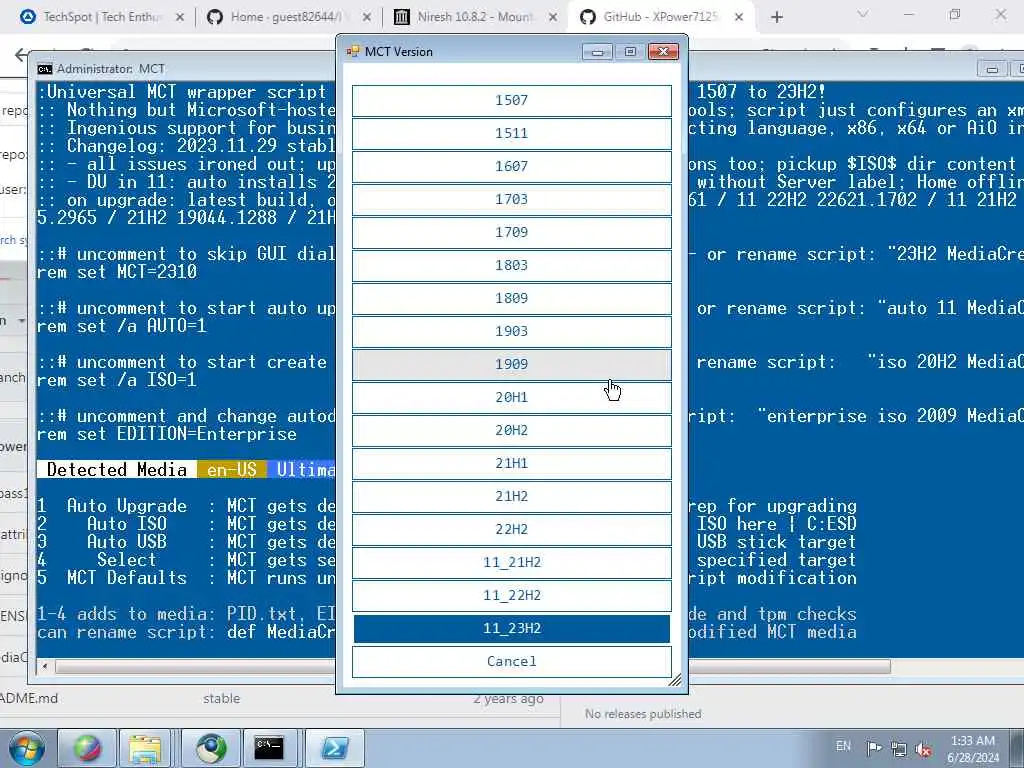Click the console scrollbar left arrow

[x=44, y=667]
